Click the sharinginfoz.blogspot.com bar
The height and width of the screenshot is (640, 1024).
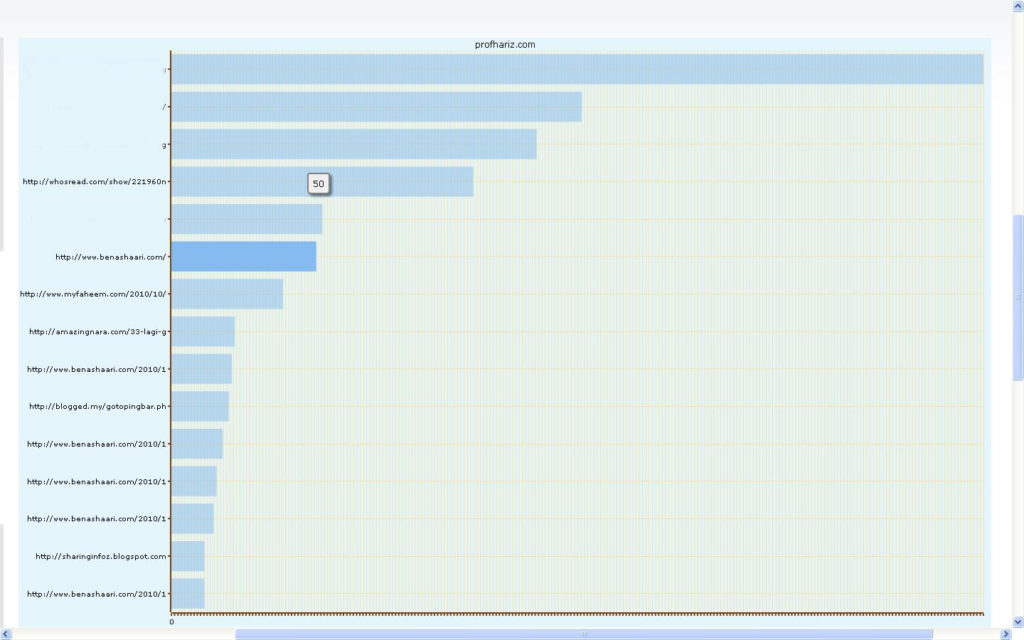point(188,556)
